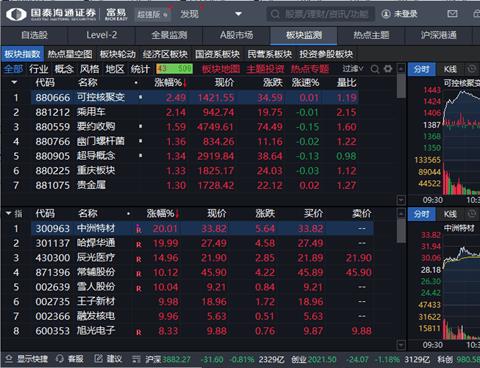The image size is (480, 368).
Task: Click the list icon before 沪深 index
Action: click(136, 359)
